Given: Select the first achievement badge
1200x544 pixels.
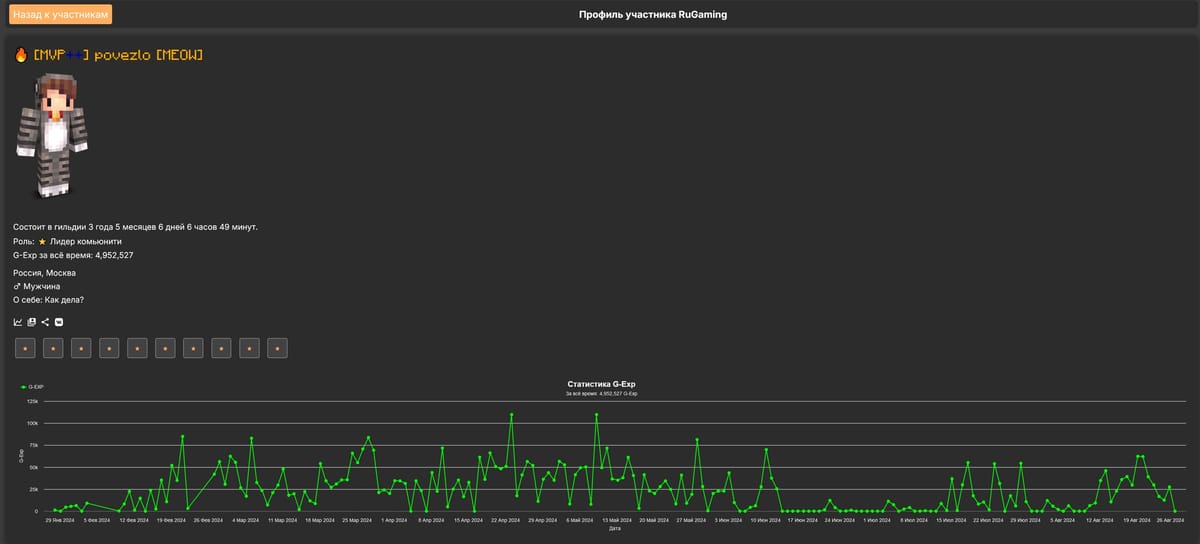Looking at the screenshot, I should [25, 348].
